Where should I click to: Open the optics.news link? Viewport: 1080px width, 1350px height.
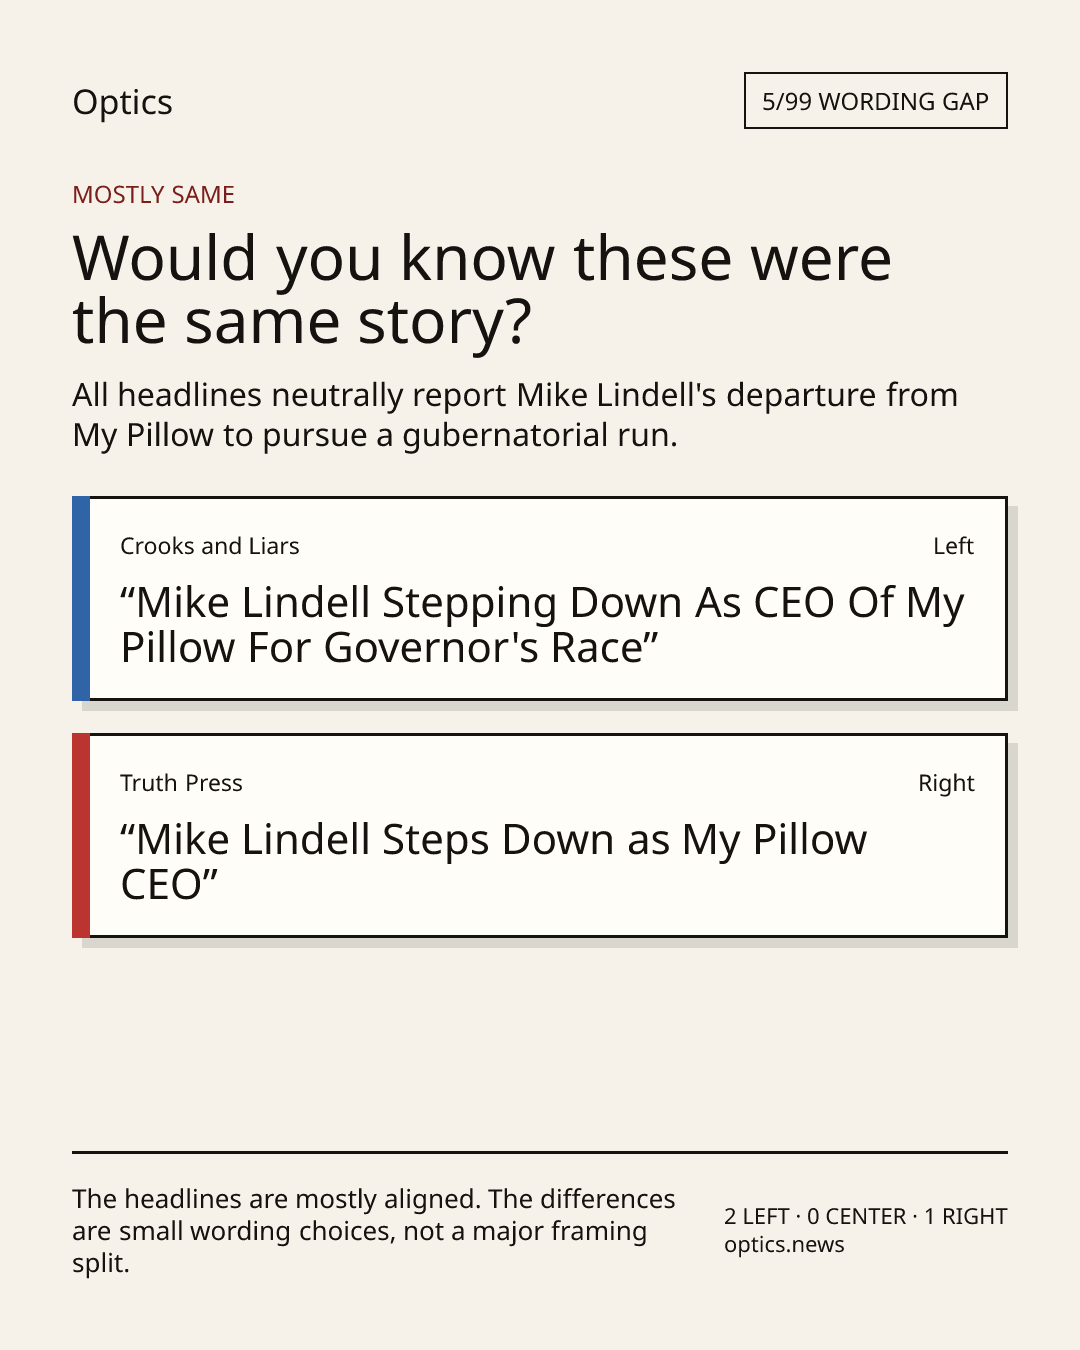(x=784, y=1245)
